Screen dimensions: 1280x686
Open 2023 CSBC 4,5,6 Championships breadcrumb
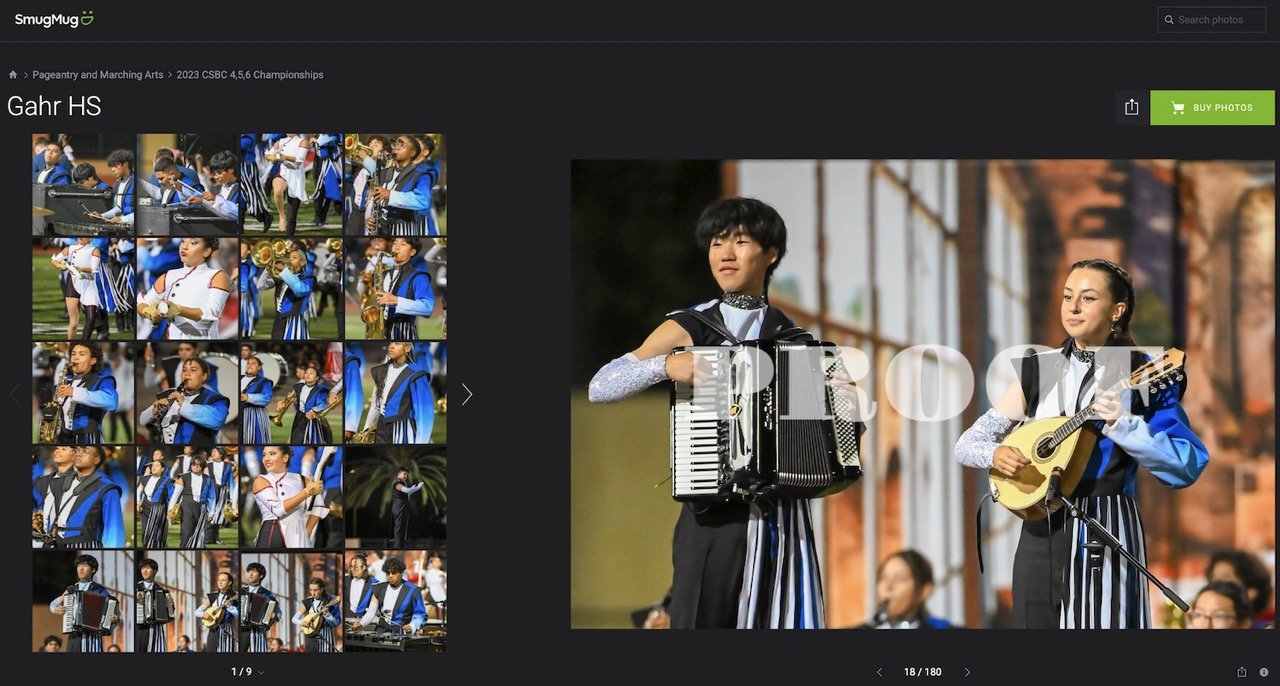250,75
